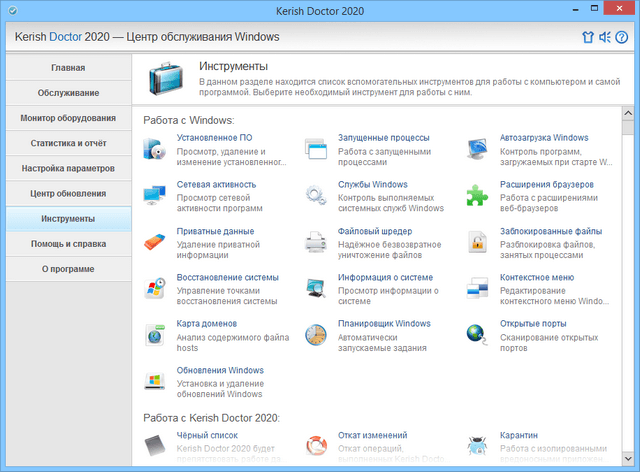The width and height of the screenshot is (640, 472).
Task: Open the Установленное ПО link
Action: point(214,138)
